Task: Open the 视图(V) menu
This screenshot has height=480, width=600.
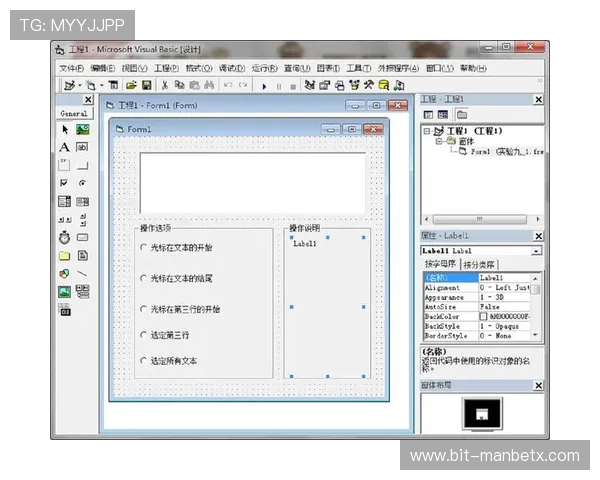Action: pyautogui.click(x=134, y=69)
